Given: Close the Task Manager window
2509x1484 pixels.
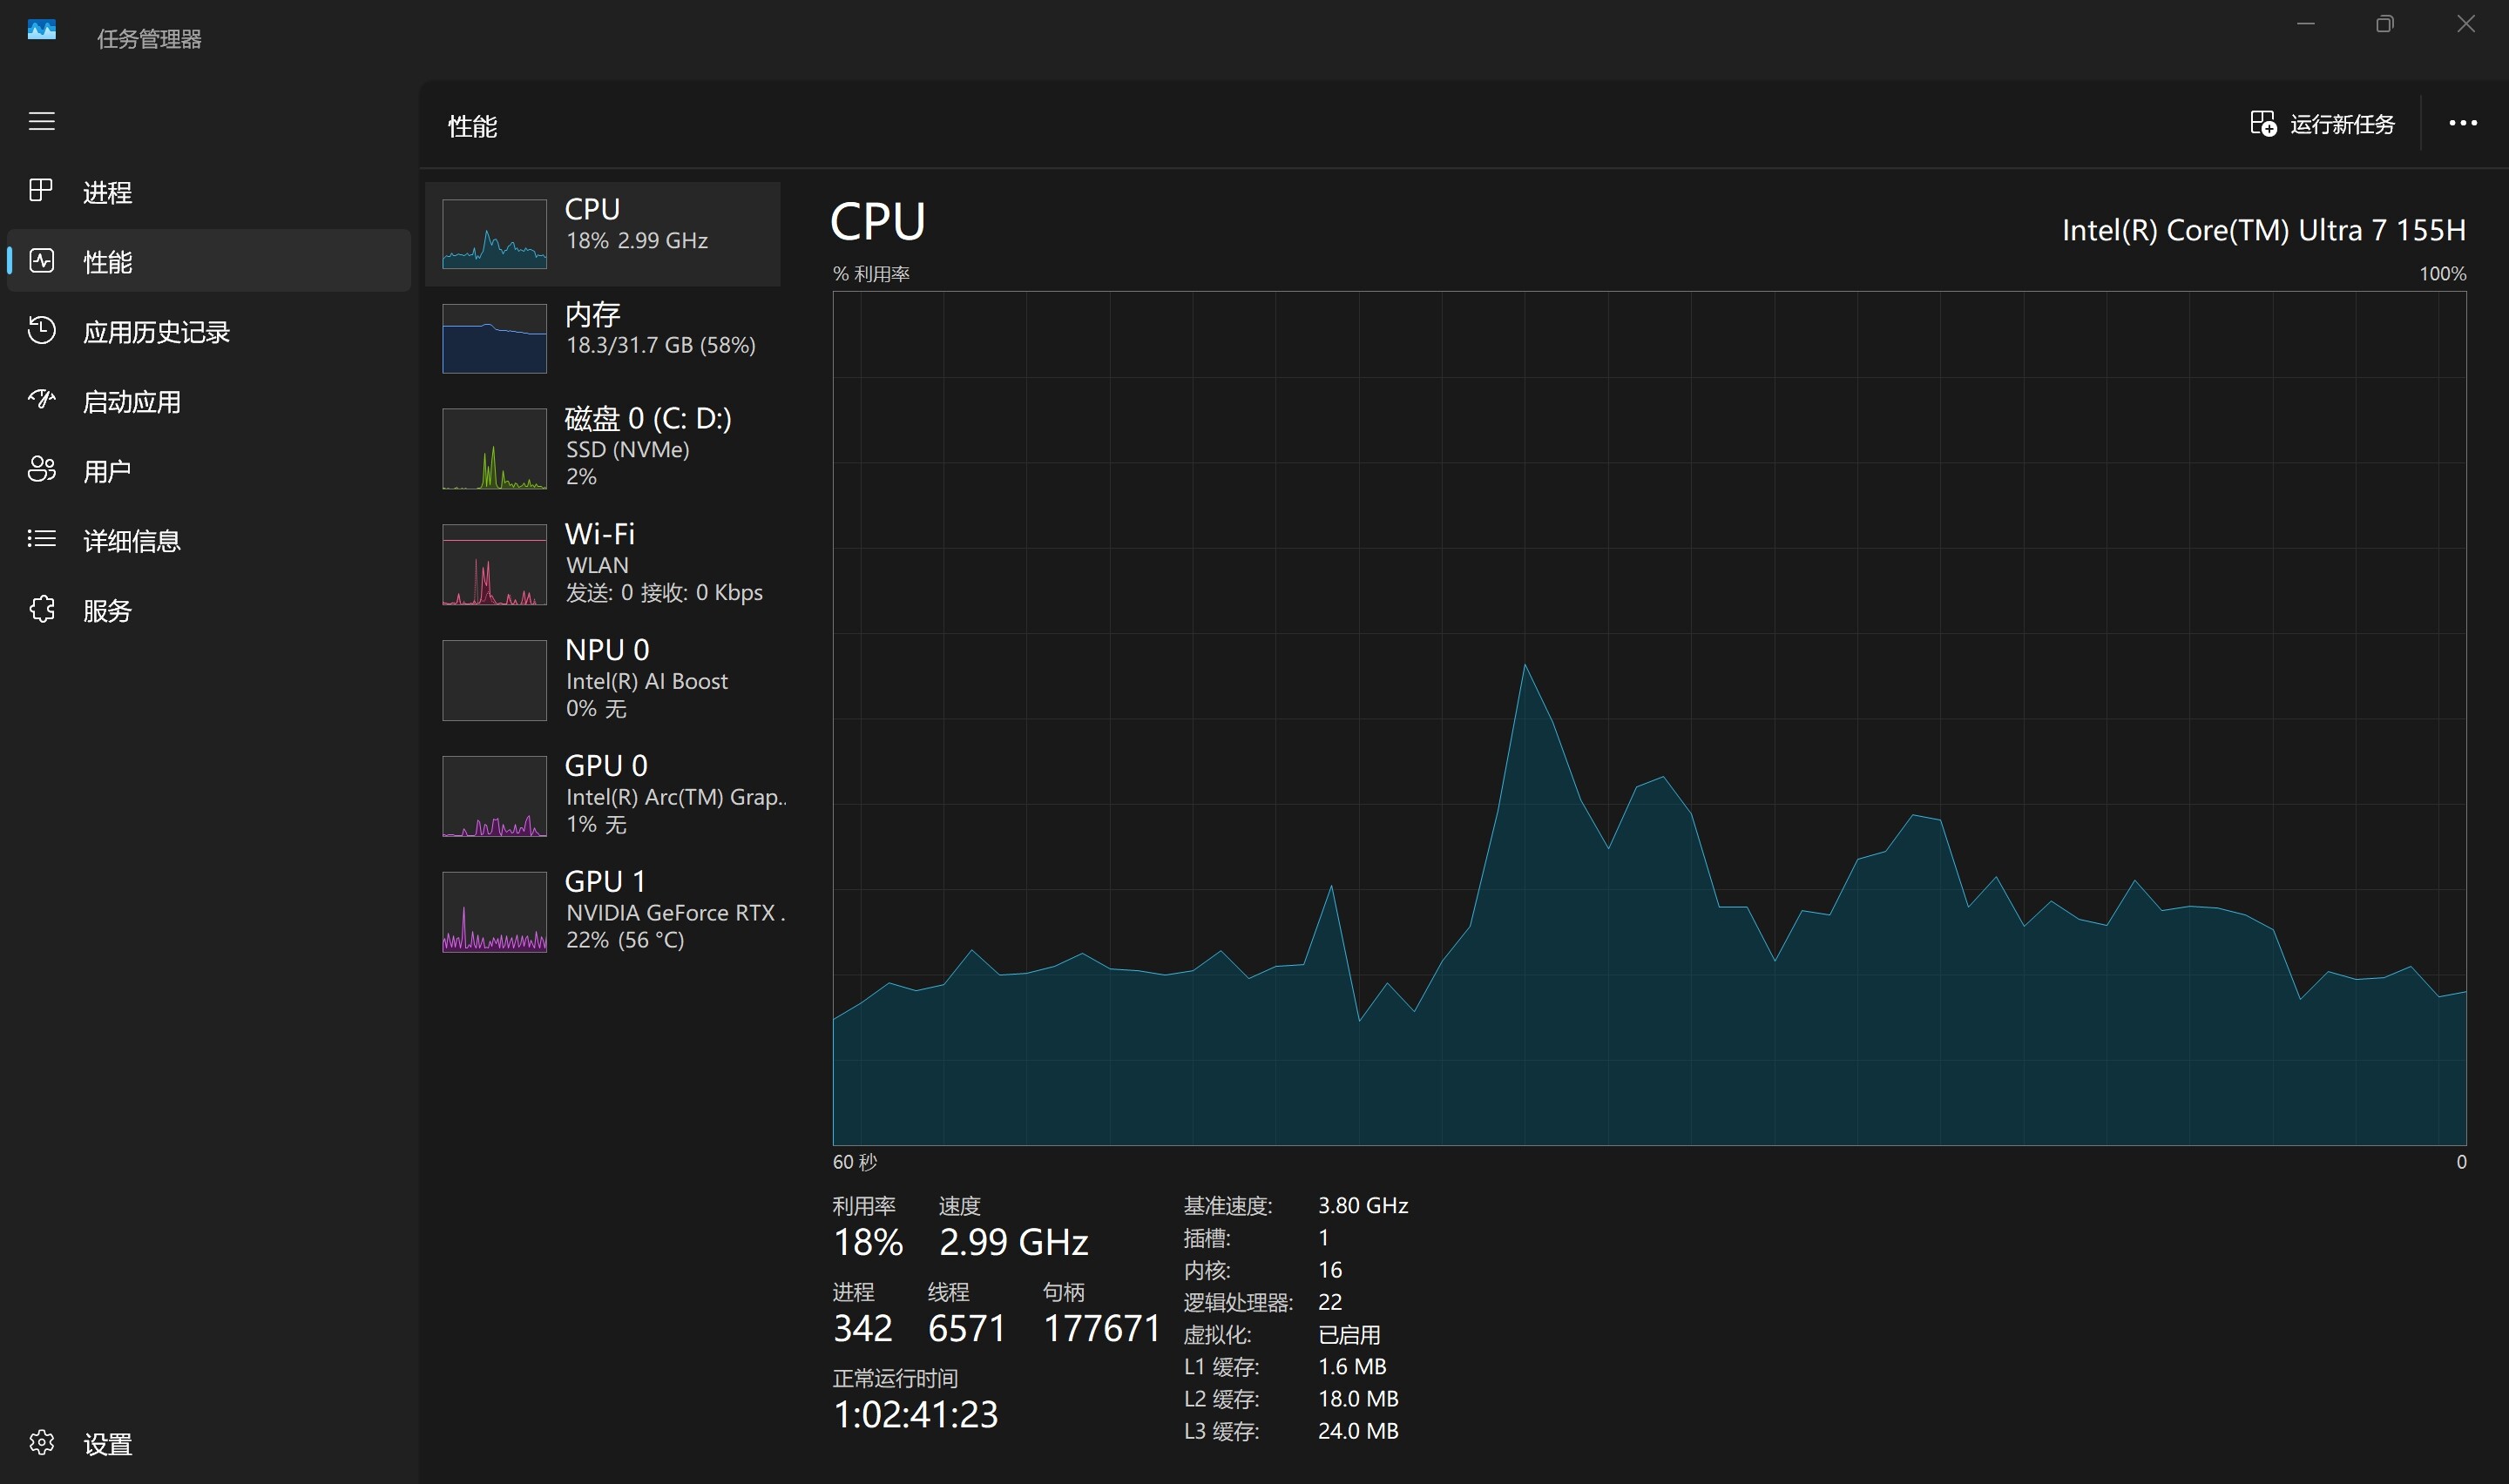Looking at the screenshot, I should pos(2465,24).
